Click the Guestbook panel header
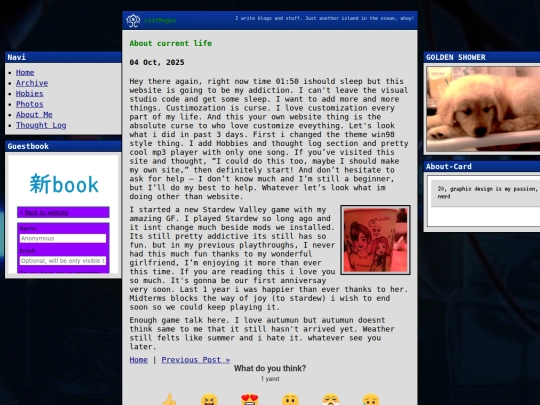The image size is (540, 405). [63, 146]
